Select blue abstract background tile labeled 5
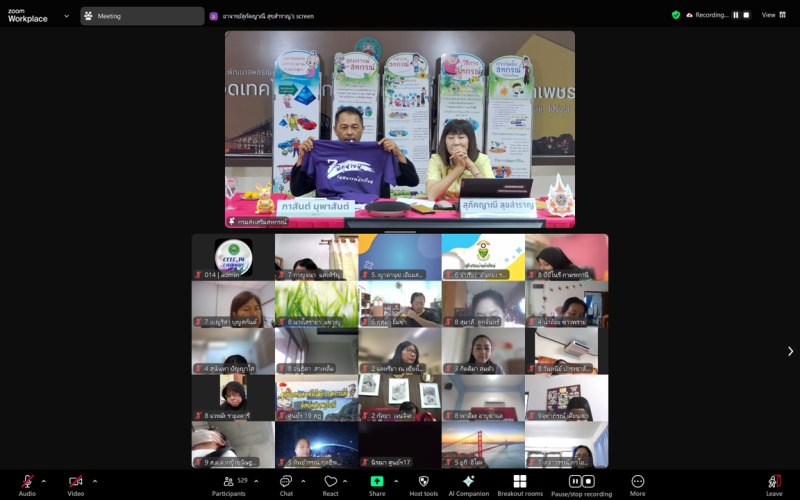Image resolution: width=800 pixels, height=500 pixels. click(x=400, y=257)
